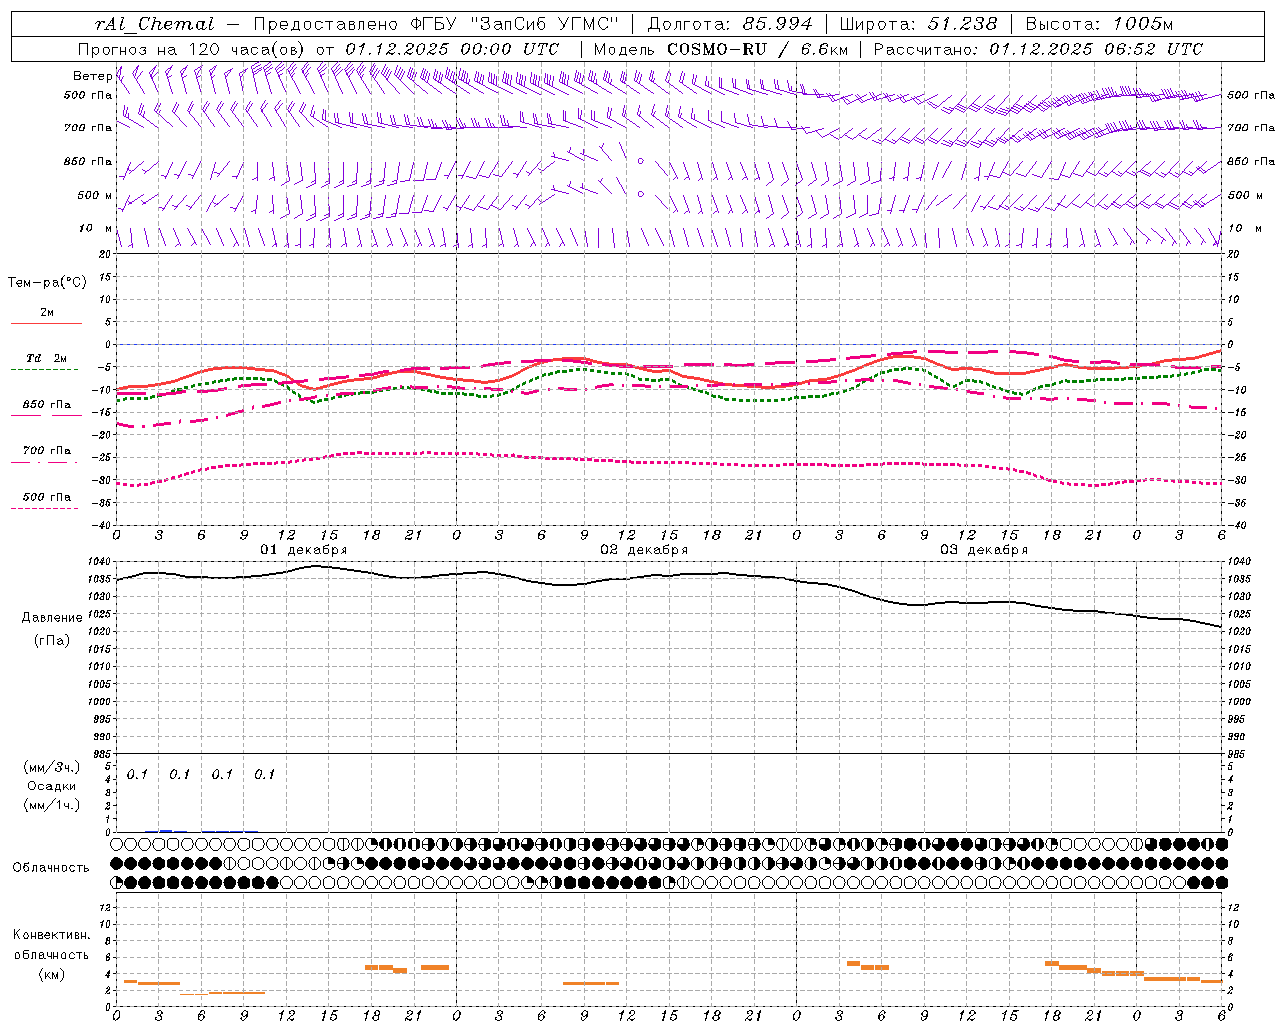Click the Осадки panel label
The width and height of the screenshot is (1280, 1024).
(x=52, y=786)
